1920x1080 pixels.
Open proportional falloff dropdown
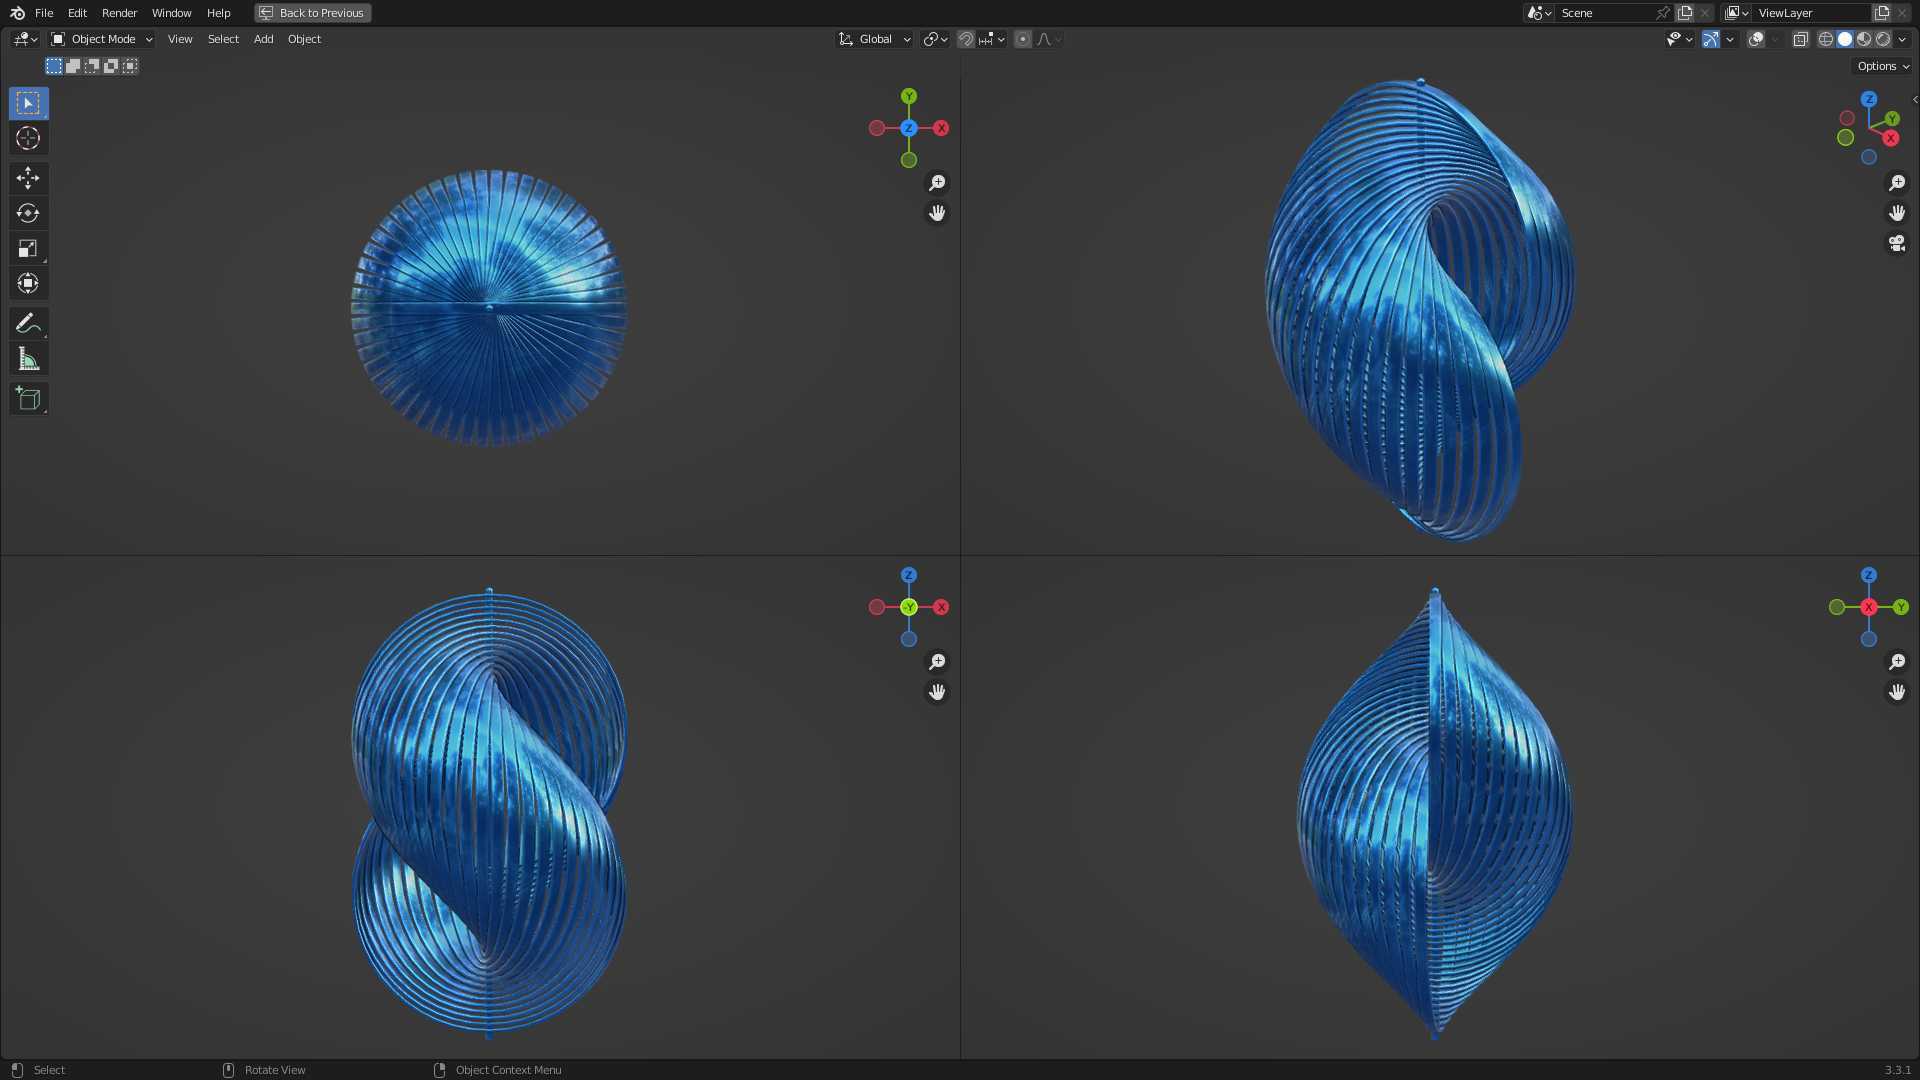(1049, 39)
